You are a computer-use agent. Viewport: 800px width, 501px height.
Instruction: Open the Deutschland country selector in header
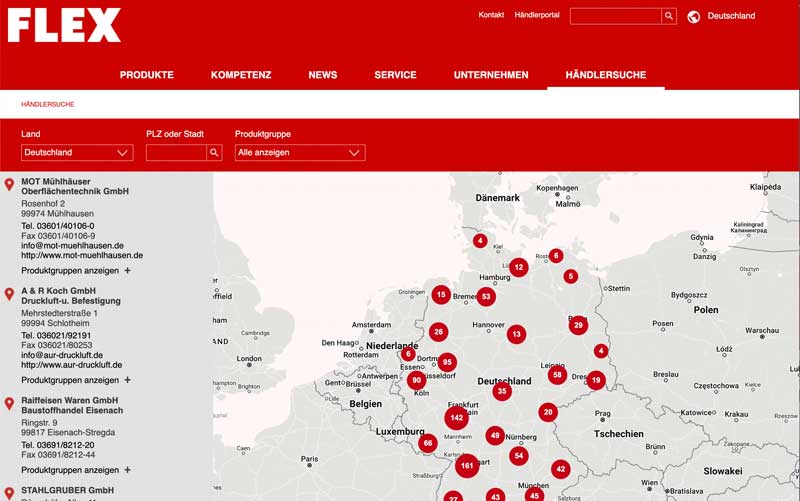(731, 16)
